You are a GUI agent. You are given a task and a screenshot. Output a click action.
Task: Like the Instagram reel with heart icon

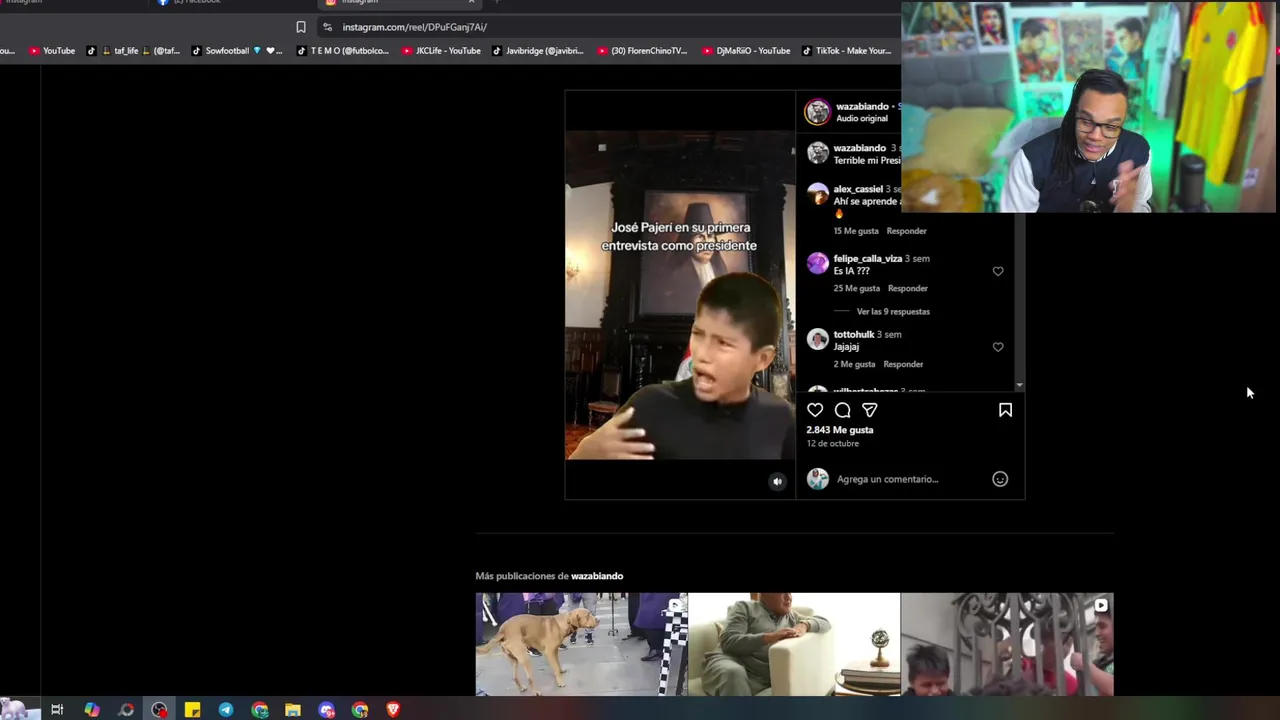[x=815, y=410]
